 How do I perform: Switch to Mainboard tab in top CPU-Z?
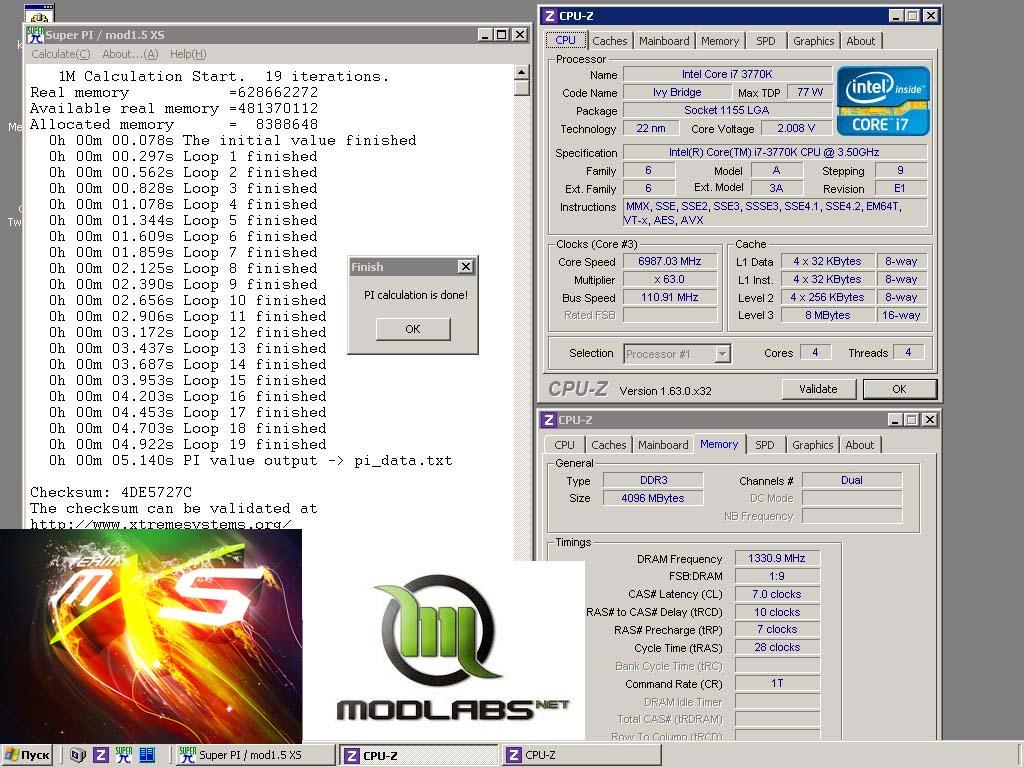click(664, 41)
